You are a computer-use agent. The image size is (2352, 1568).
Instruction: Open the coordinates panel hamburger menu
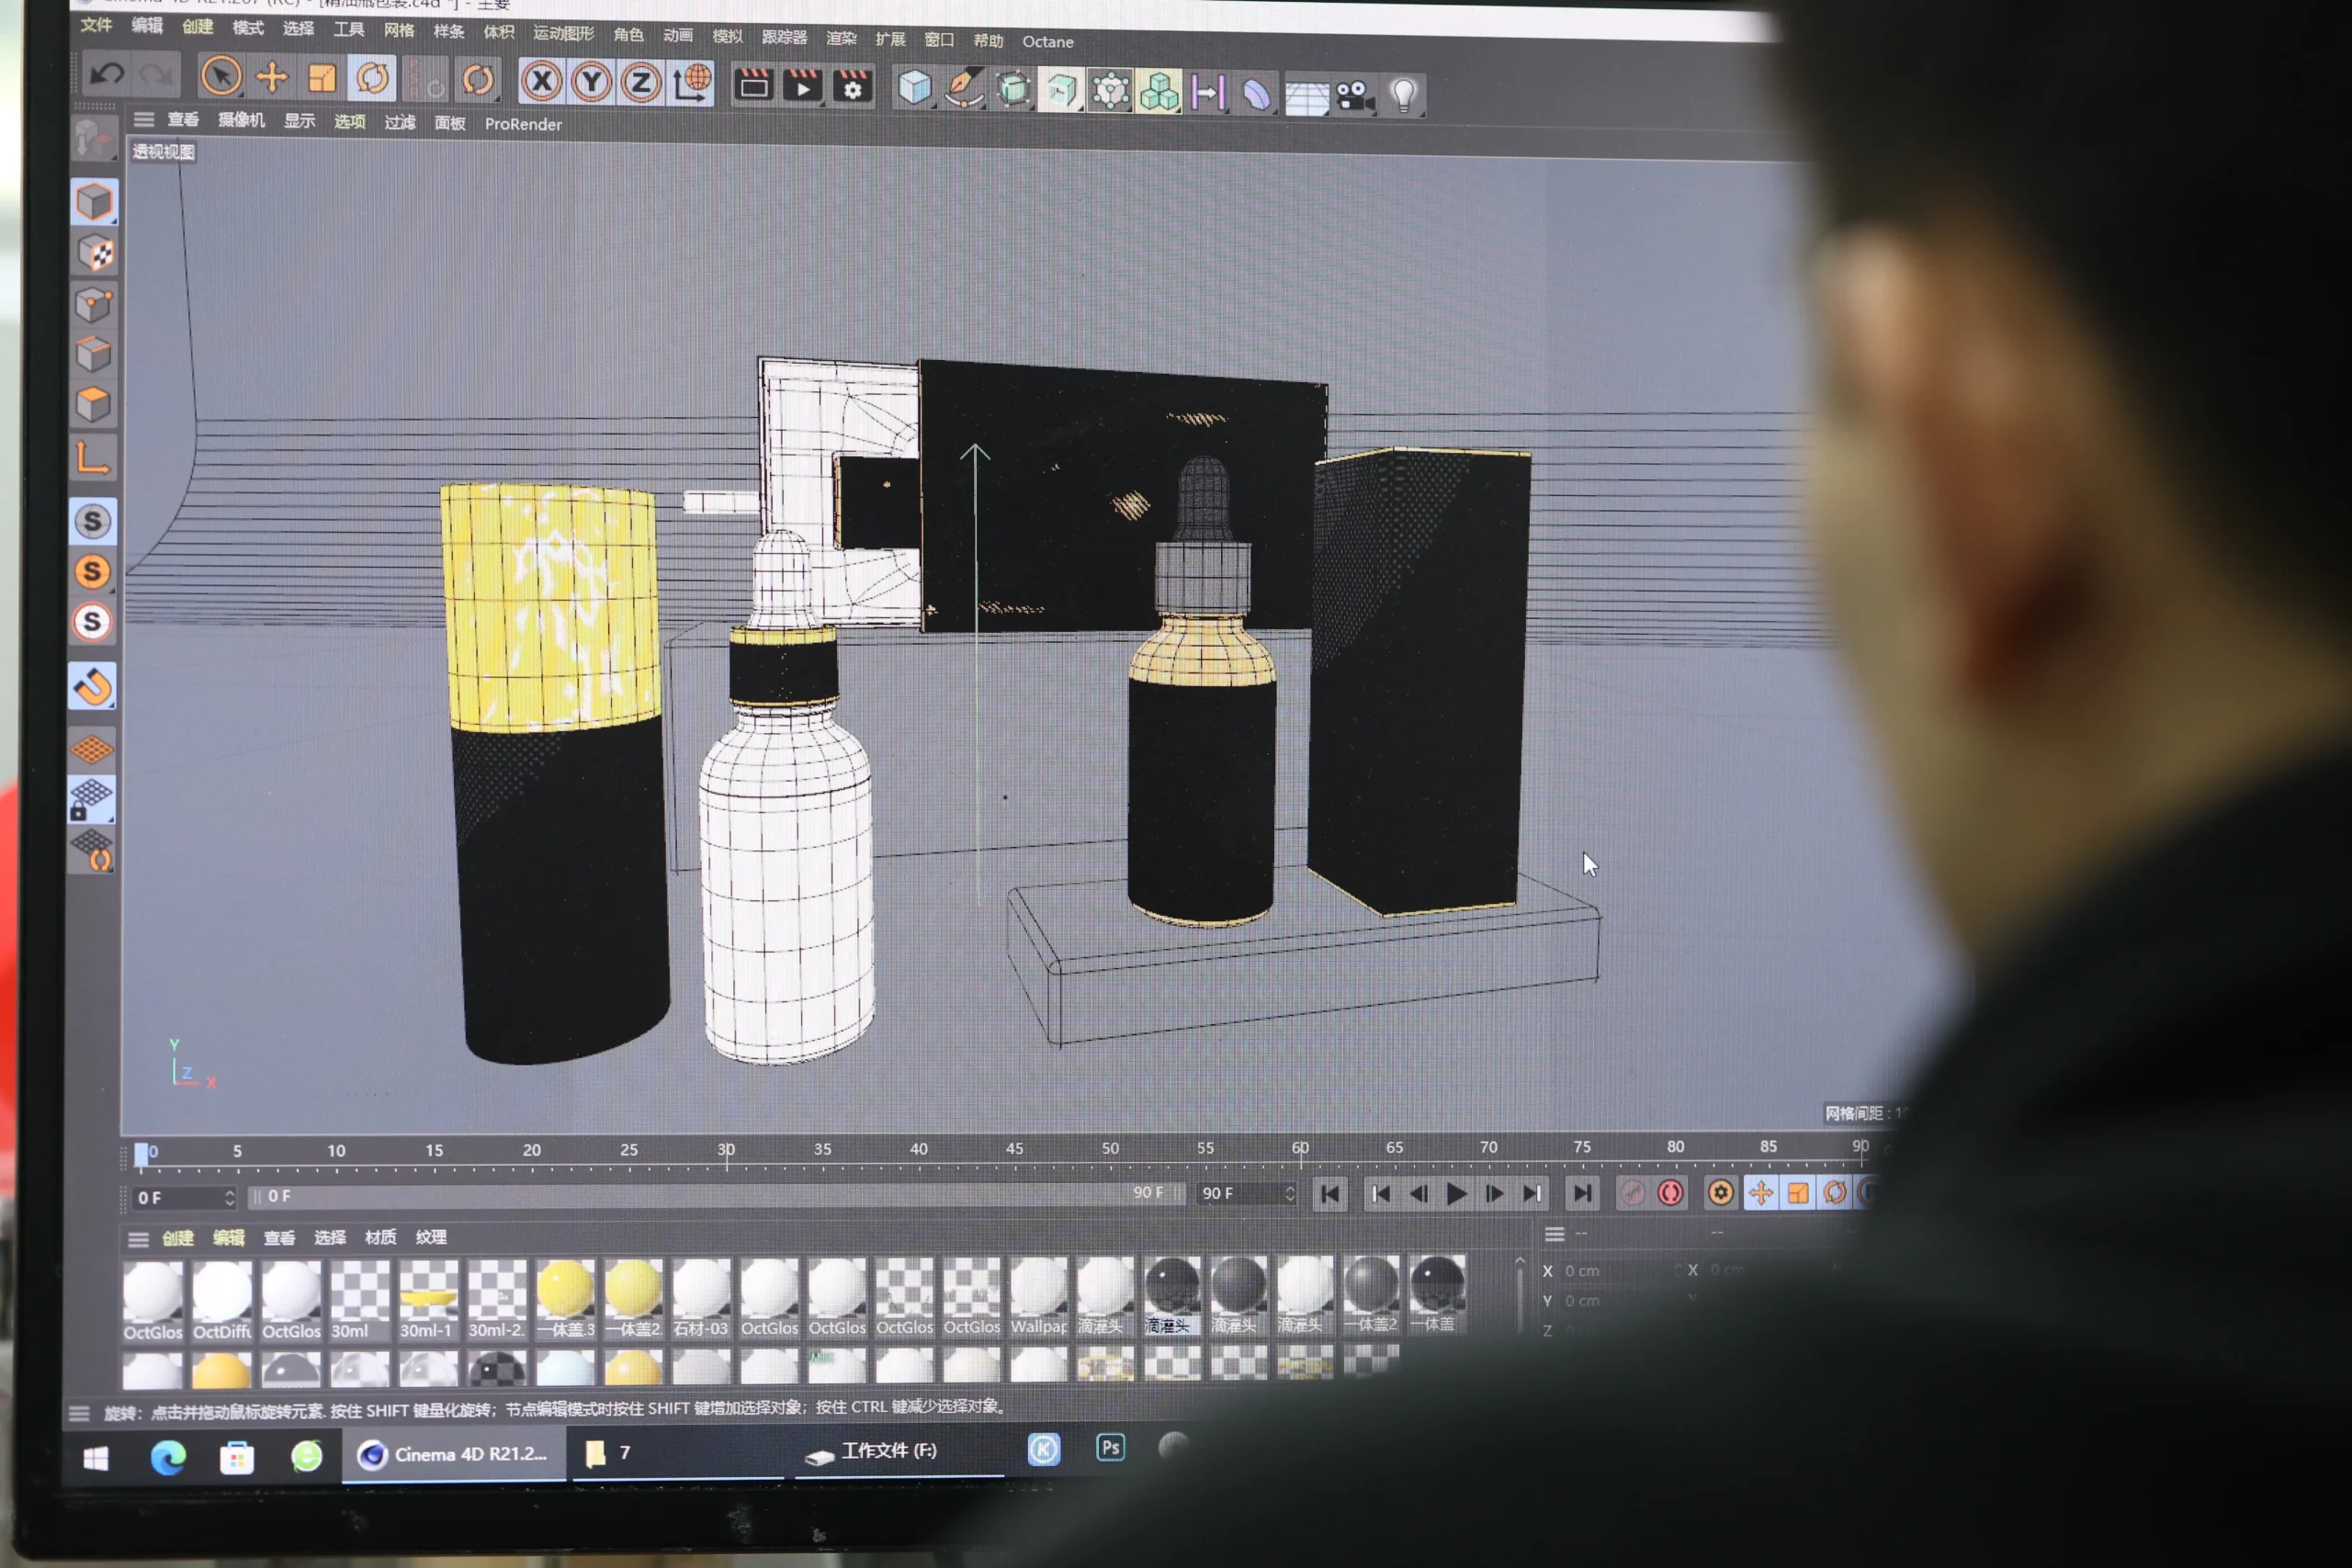pyautogui.click(x=1556, y=1233)
